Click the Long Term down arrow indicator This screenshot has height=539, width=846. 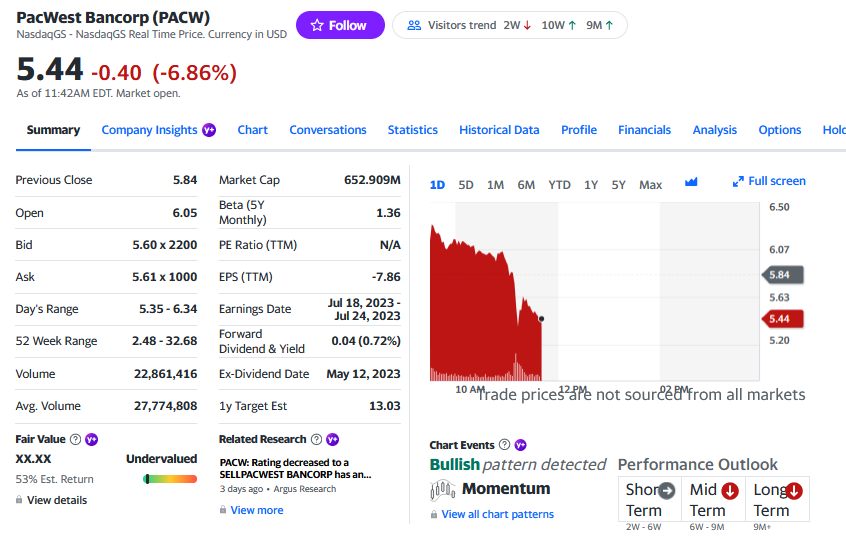point(794,490)
